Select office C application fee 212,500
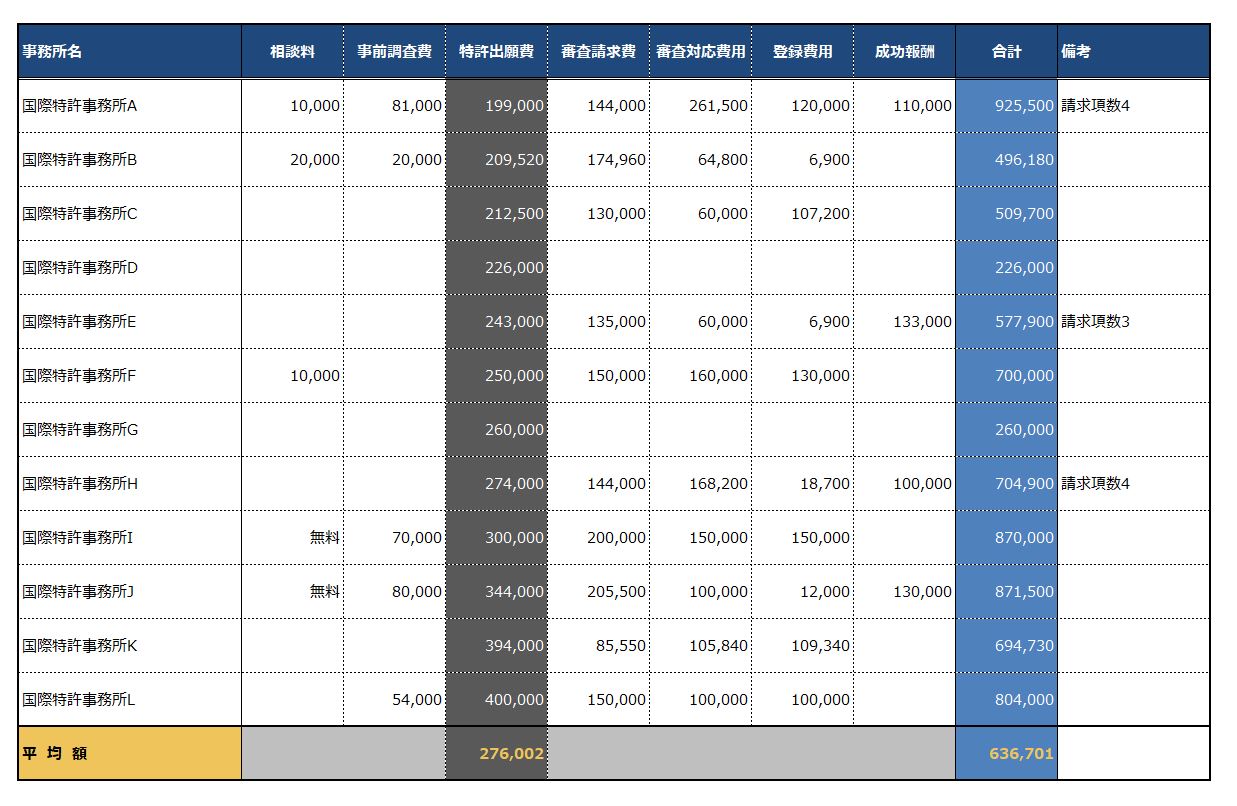 tap(496, 214)
